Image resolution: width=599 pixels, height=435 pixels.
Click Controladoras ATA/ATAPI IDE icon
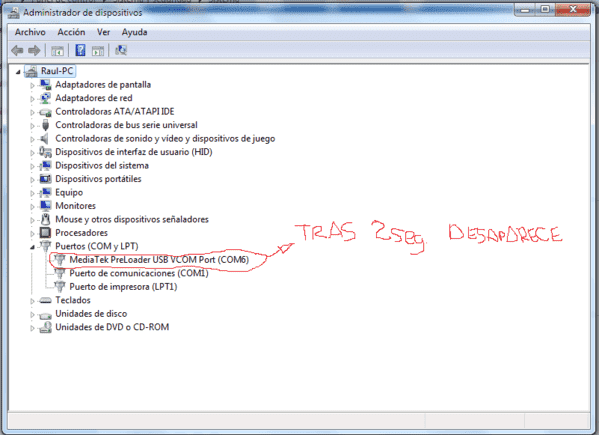pyautogui.click(x=45, y=112)
